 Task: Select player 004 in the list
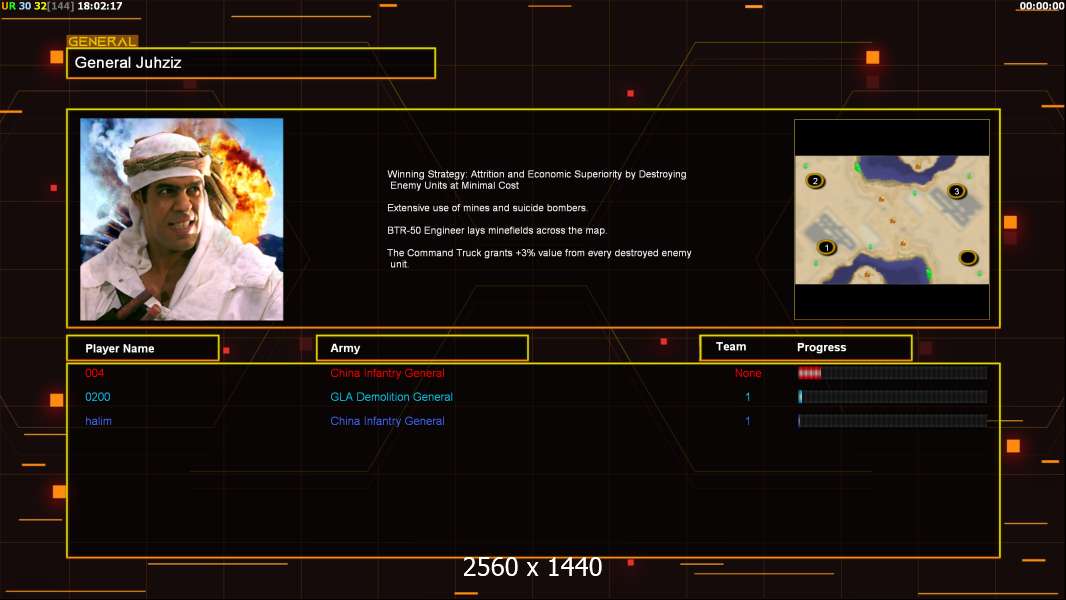(x=94, y=373)
